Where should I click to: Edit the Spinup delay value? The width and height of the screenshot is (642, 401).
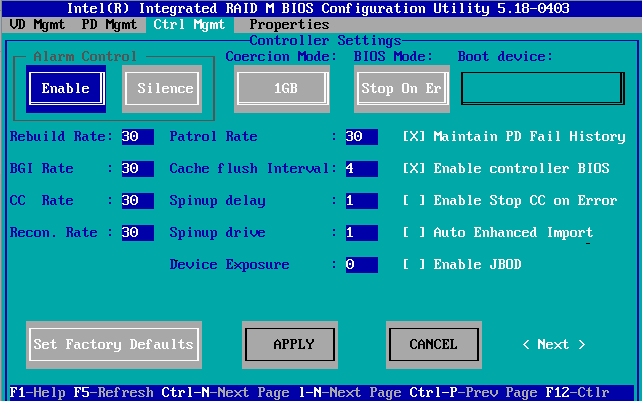pyautogui.click(x=362, y=201)
